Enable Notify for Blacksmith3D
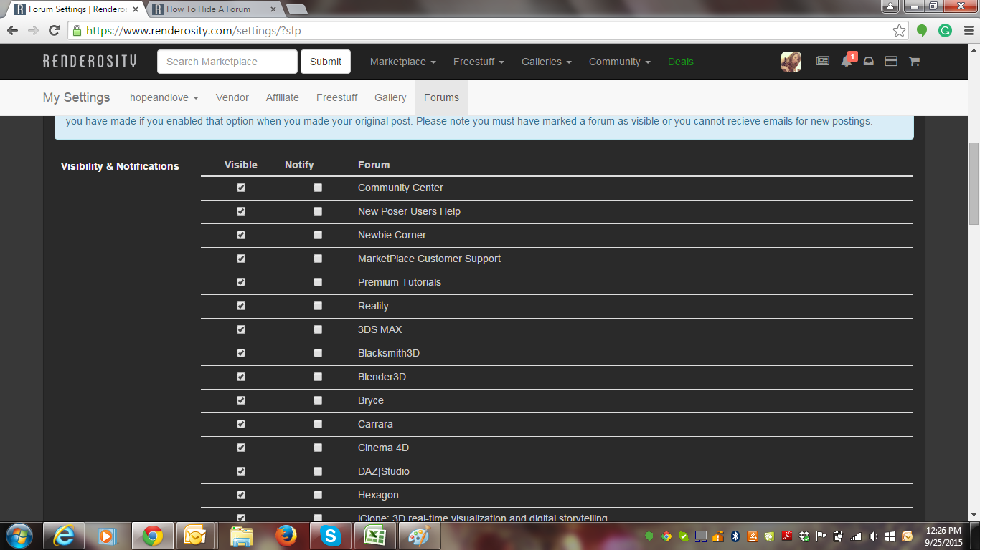Screen dimensions: 985x558 (319, 355)
